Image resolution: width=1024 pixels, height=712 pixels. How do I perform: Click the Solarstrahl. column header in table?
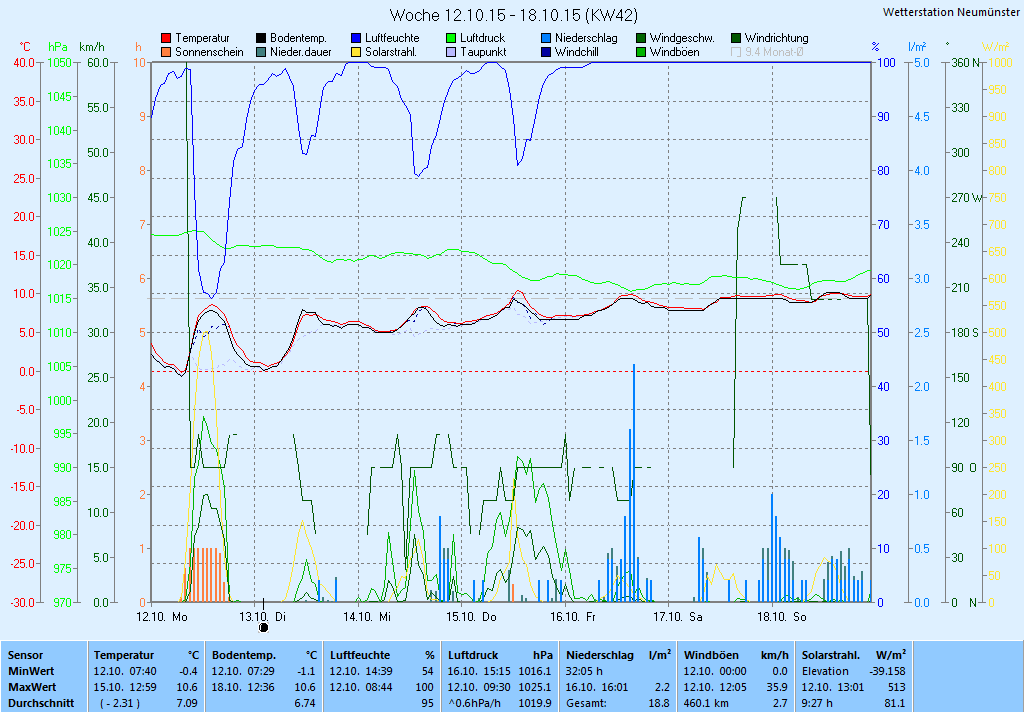[x=831, y=655]
